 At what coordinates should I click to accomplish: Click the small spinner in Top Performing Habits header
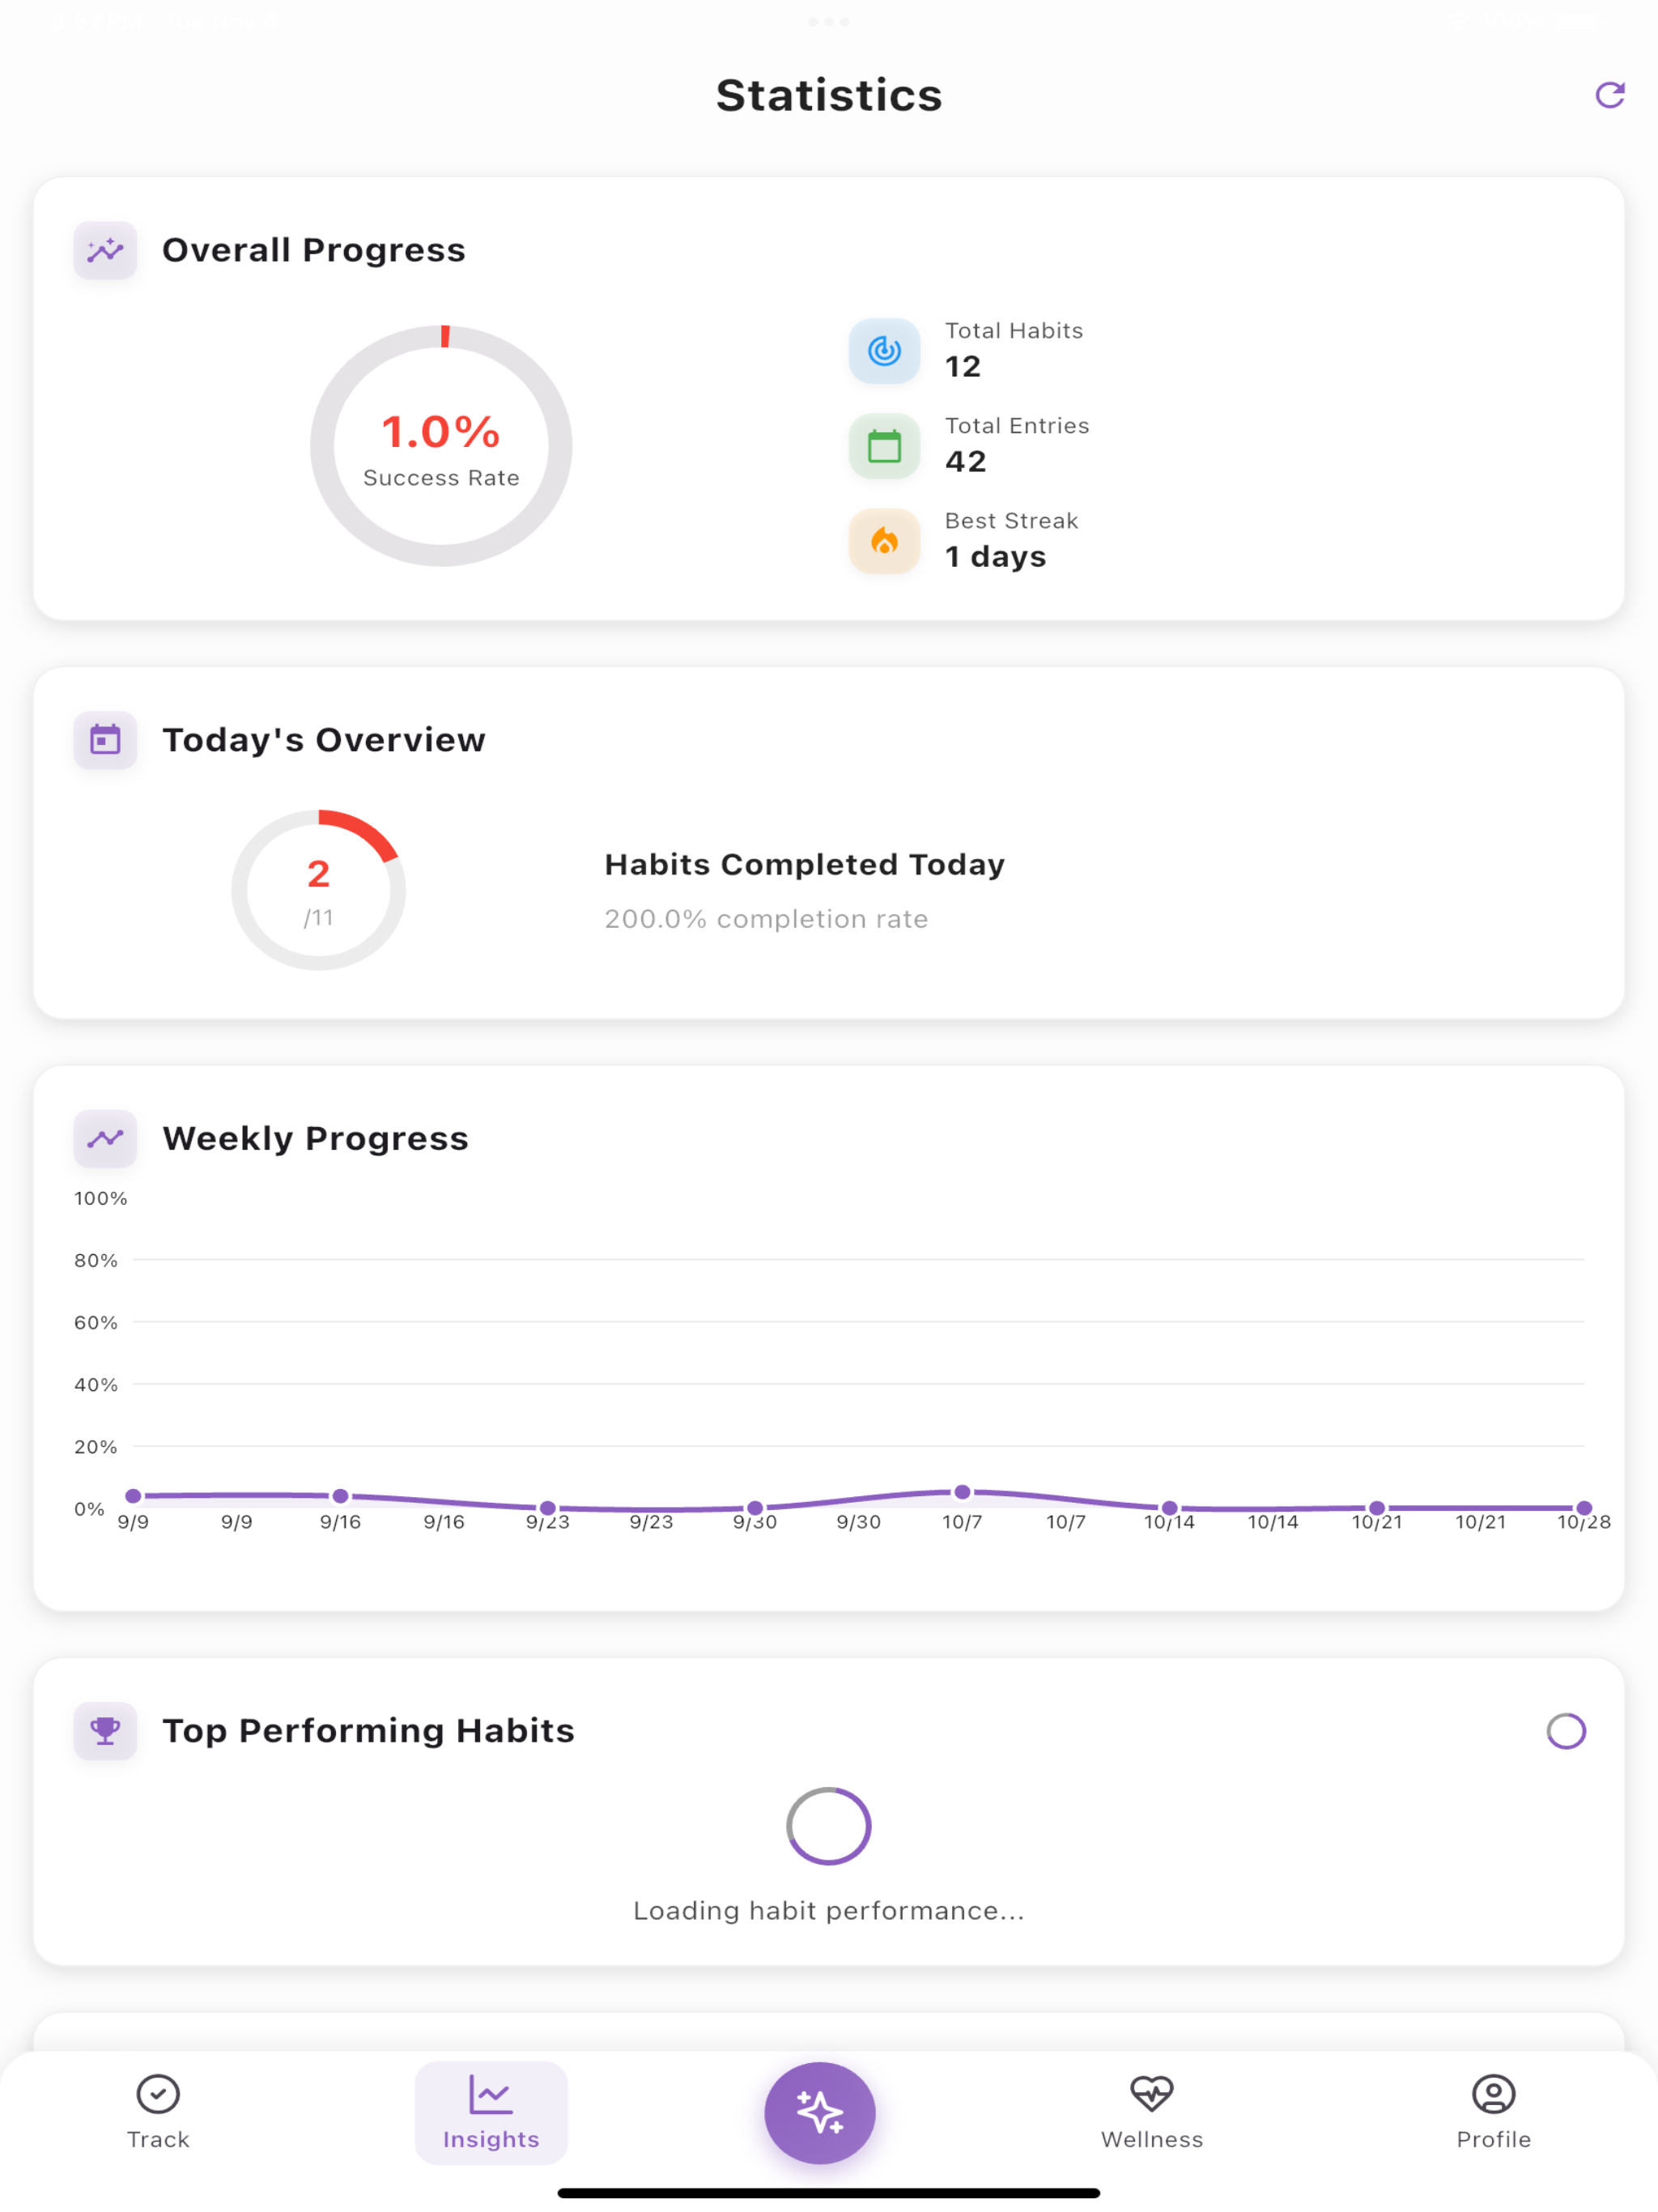1566,1731
